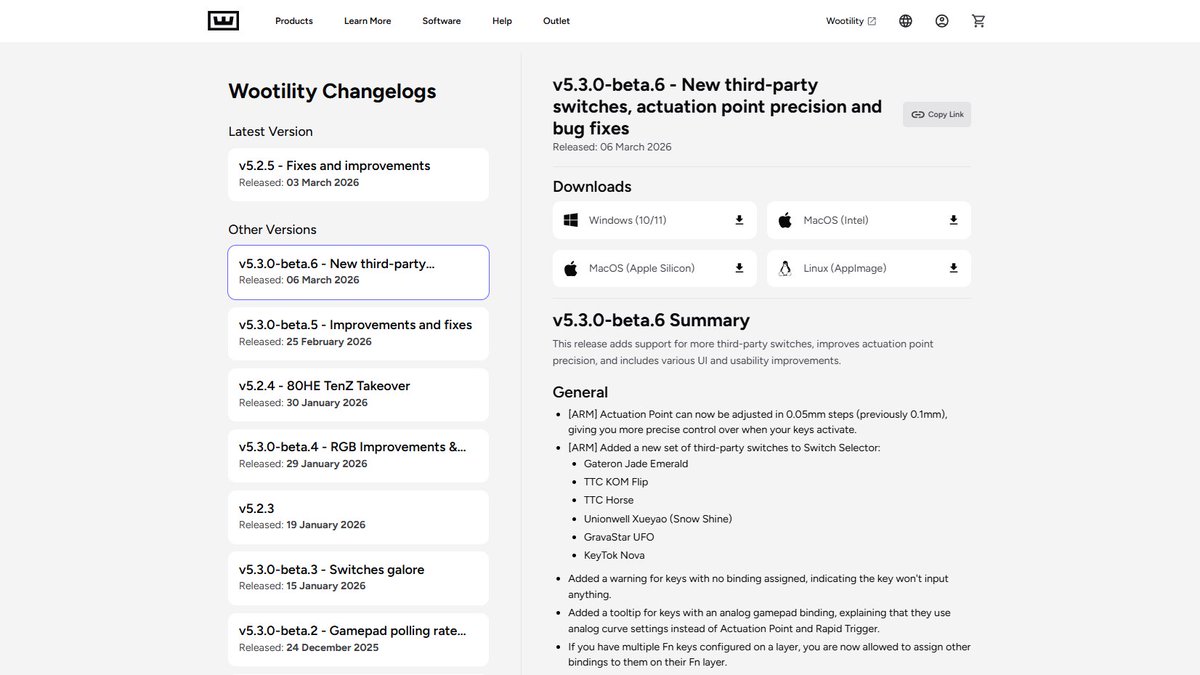Viewport: 1200px width, 675px height.
Task: Click the Wooting logo in header
Action: [223, 20]
